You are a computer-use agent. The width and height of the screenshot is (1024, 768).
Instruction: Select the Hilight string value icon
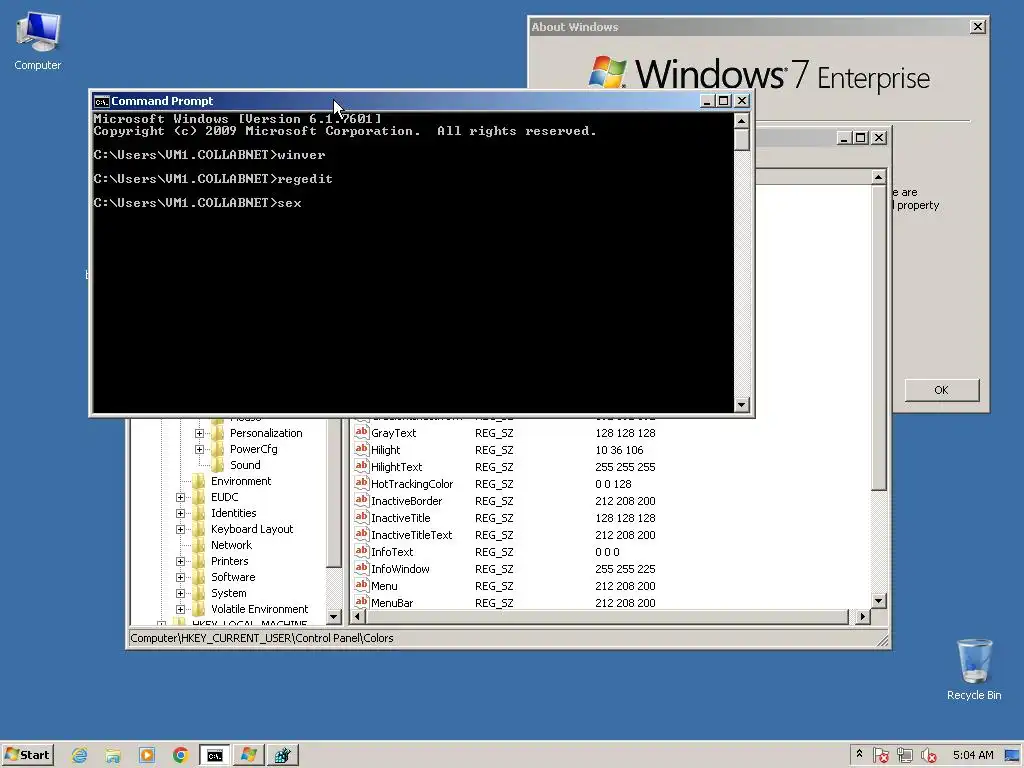click(x=361, y=449)
